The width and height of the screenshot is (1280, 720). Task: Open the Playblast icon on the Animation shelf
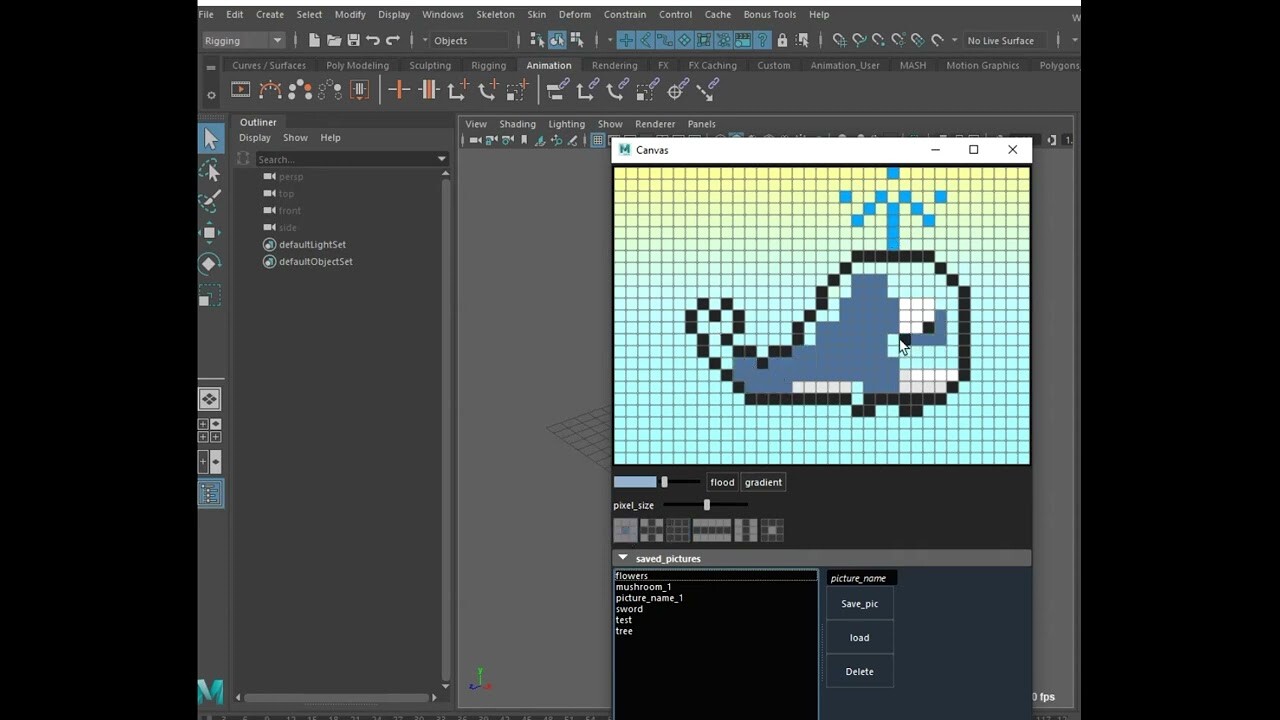click(241, 90)
